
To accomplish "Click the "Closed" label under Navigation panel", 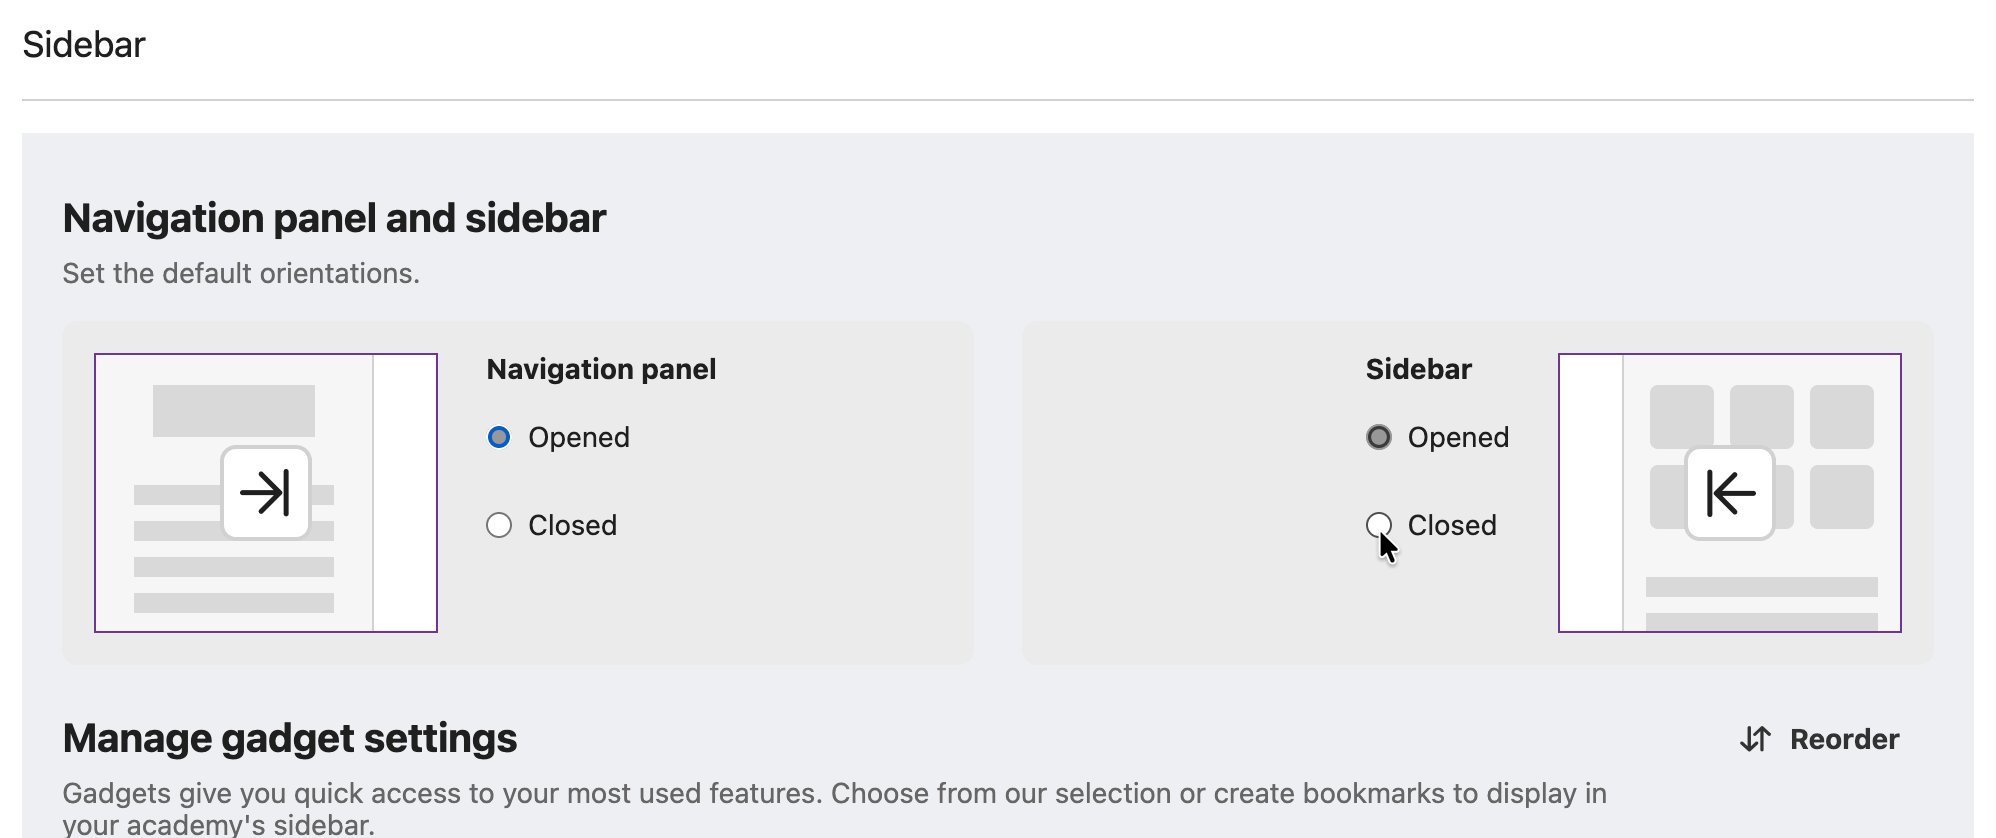I will click(572, 525).
